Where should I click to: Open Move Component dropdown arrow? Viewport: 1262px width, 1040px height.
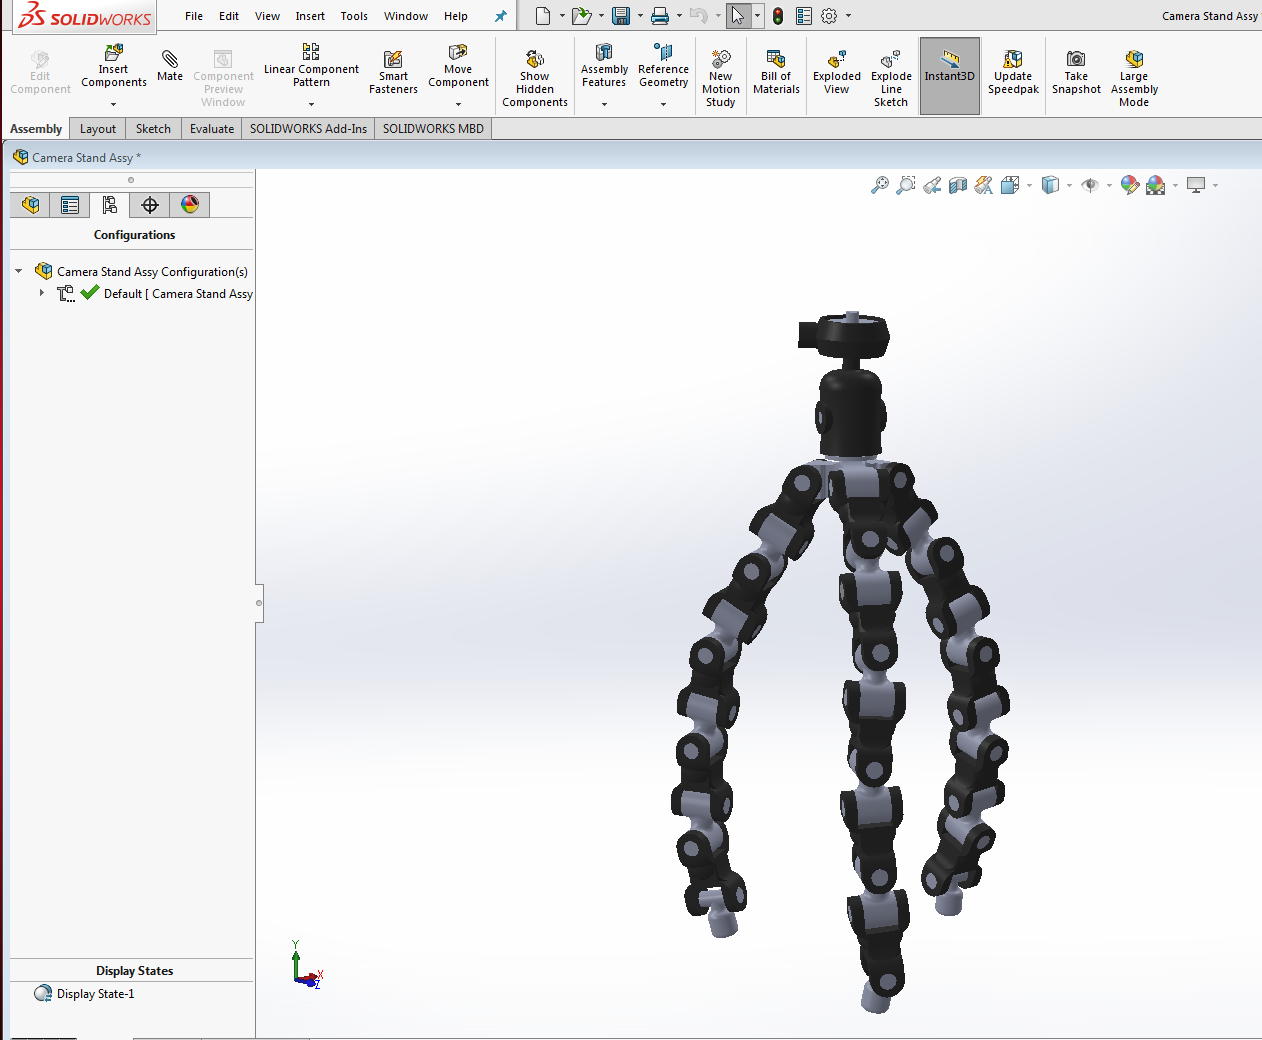coord(458,104)
